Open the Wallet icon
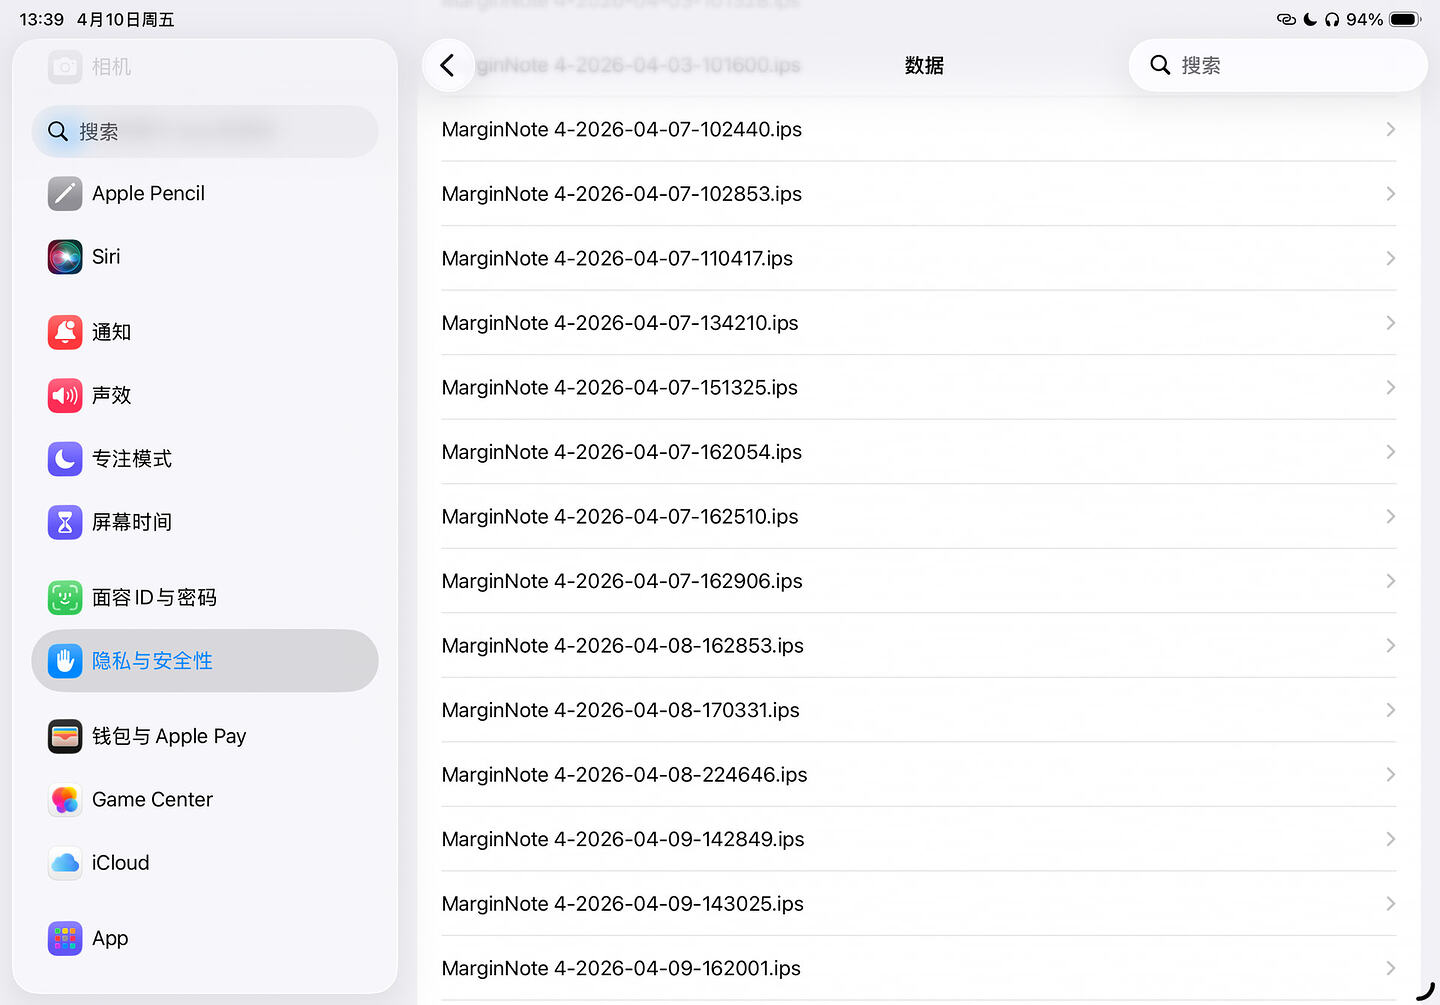Screen dimensions: 1440x1005 click(65, 737)
